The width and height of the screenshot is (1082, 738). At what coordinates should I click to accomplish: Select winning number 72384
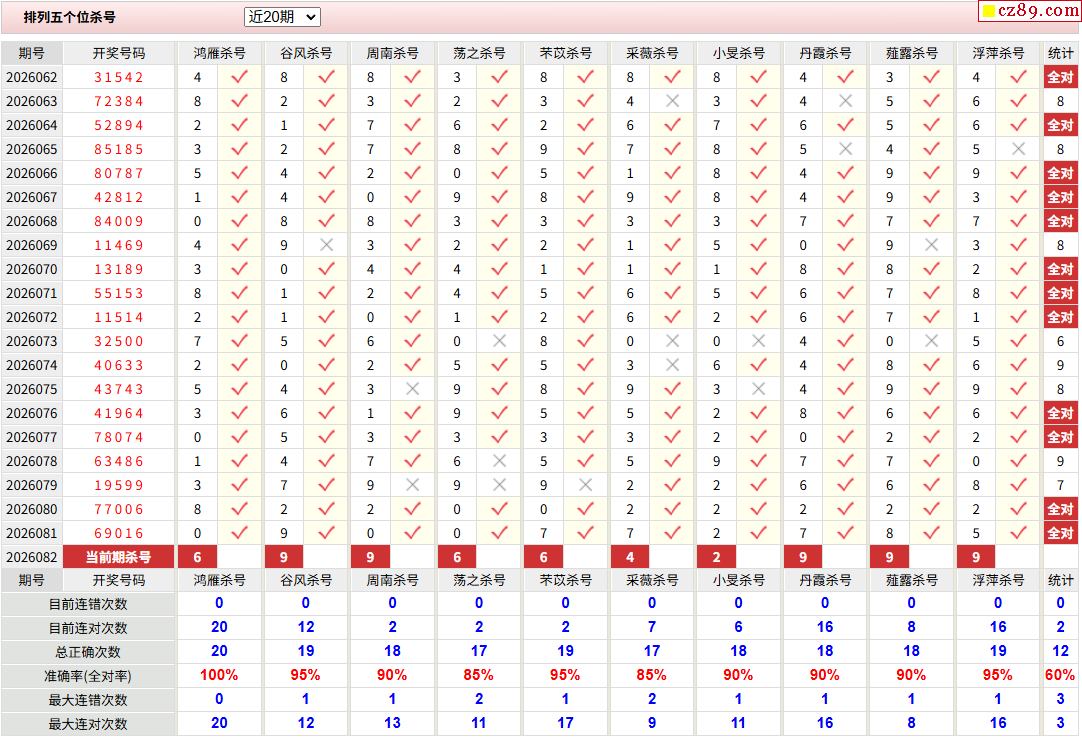click(x=119, y=101)
